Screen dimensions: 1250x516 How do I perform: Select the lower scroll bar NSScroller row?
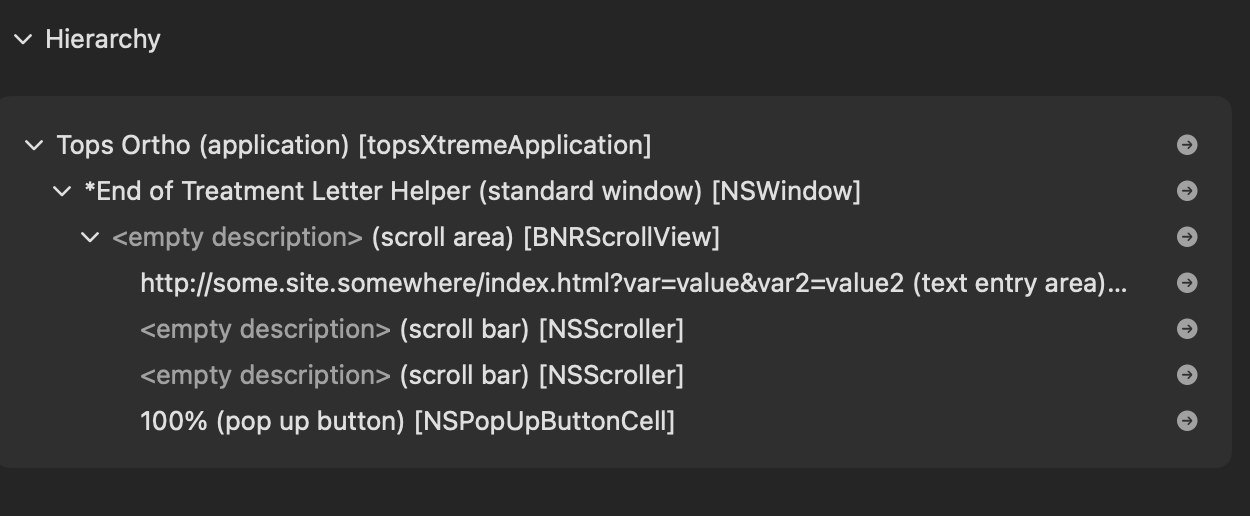(411, 375)
